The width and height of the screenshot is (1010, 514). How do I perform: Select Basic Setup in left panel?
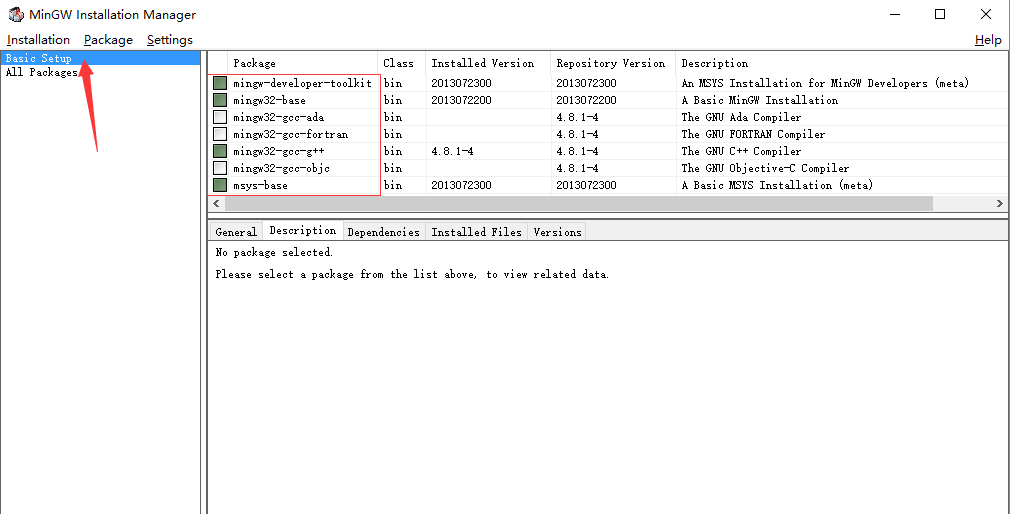tap(100, 58)
